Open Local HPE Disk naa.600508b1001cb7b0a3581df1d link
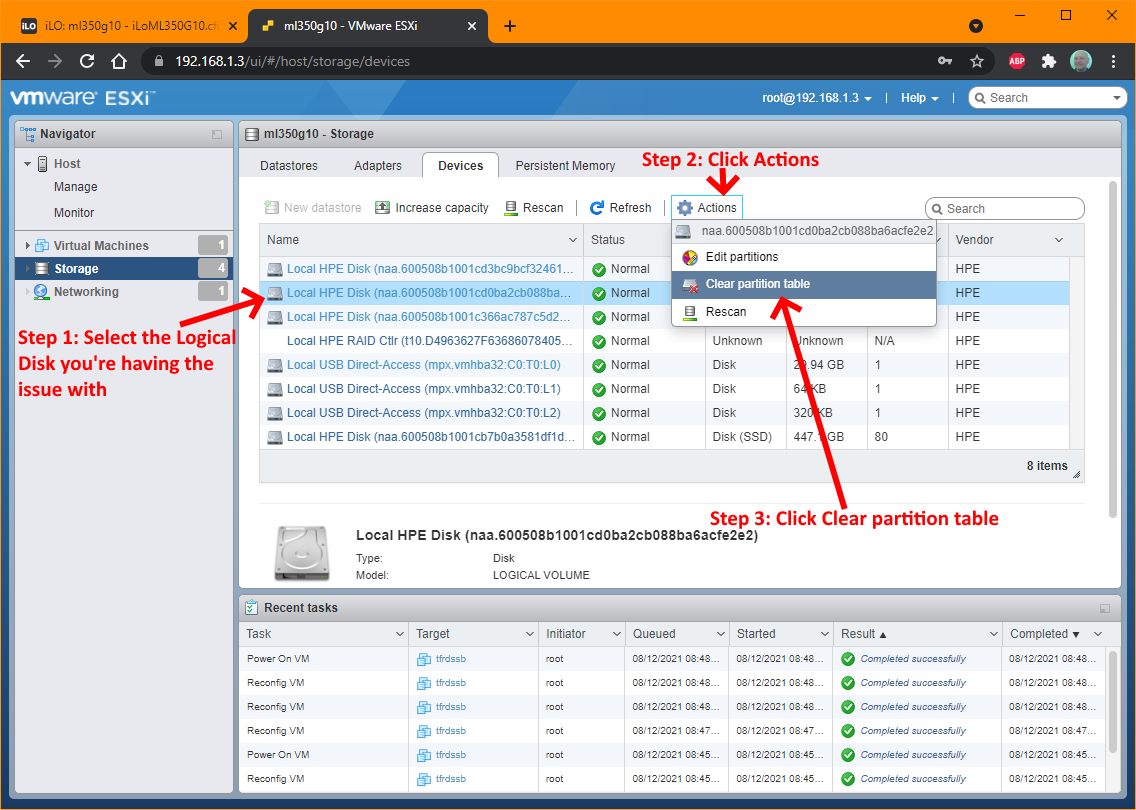This screenshot has width=1136, height=810. 430,437
